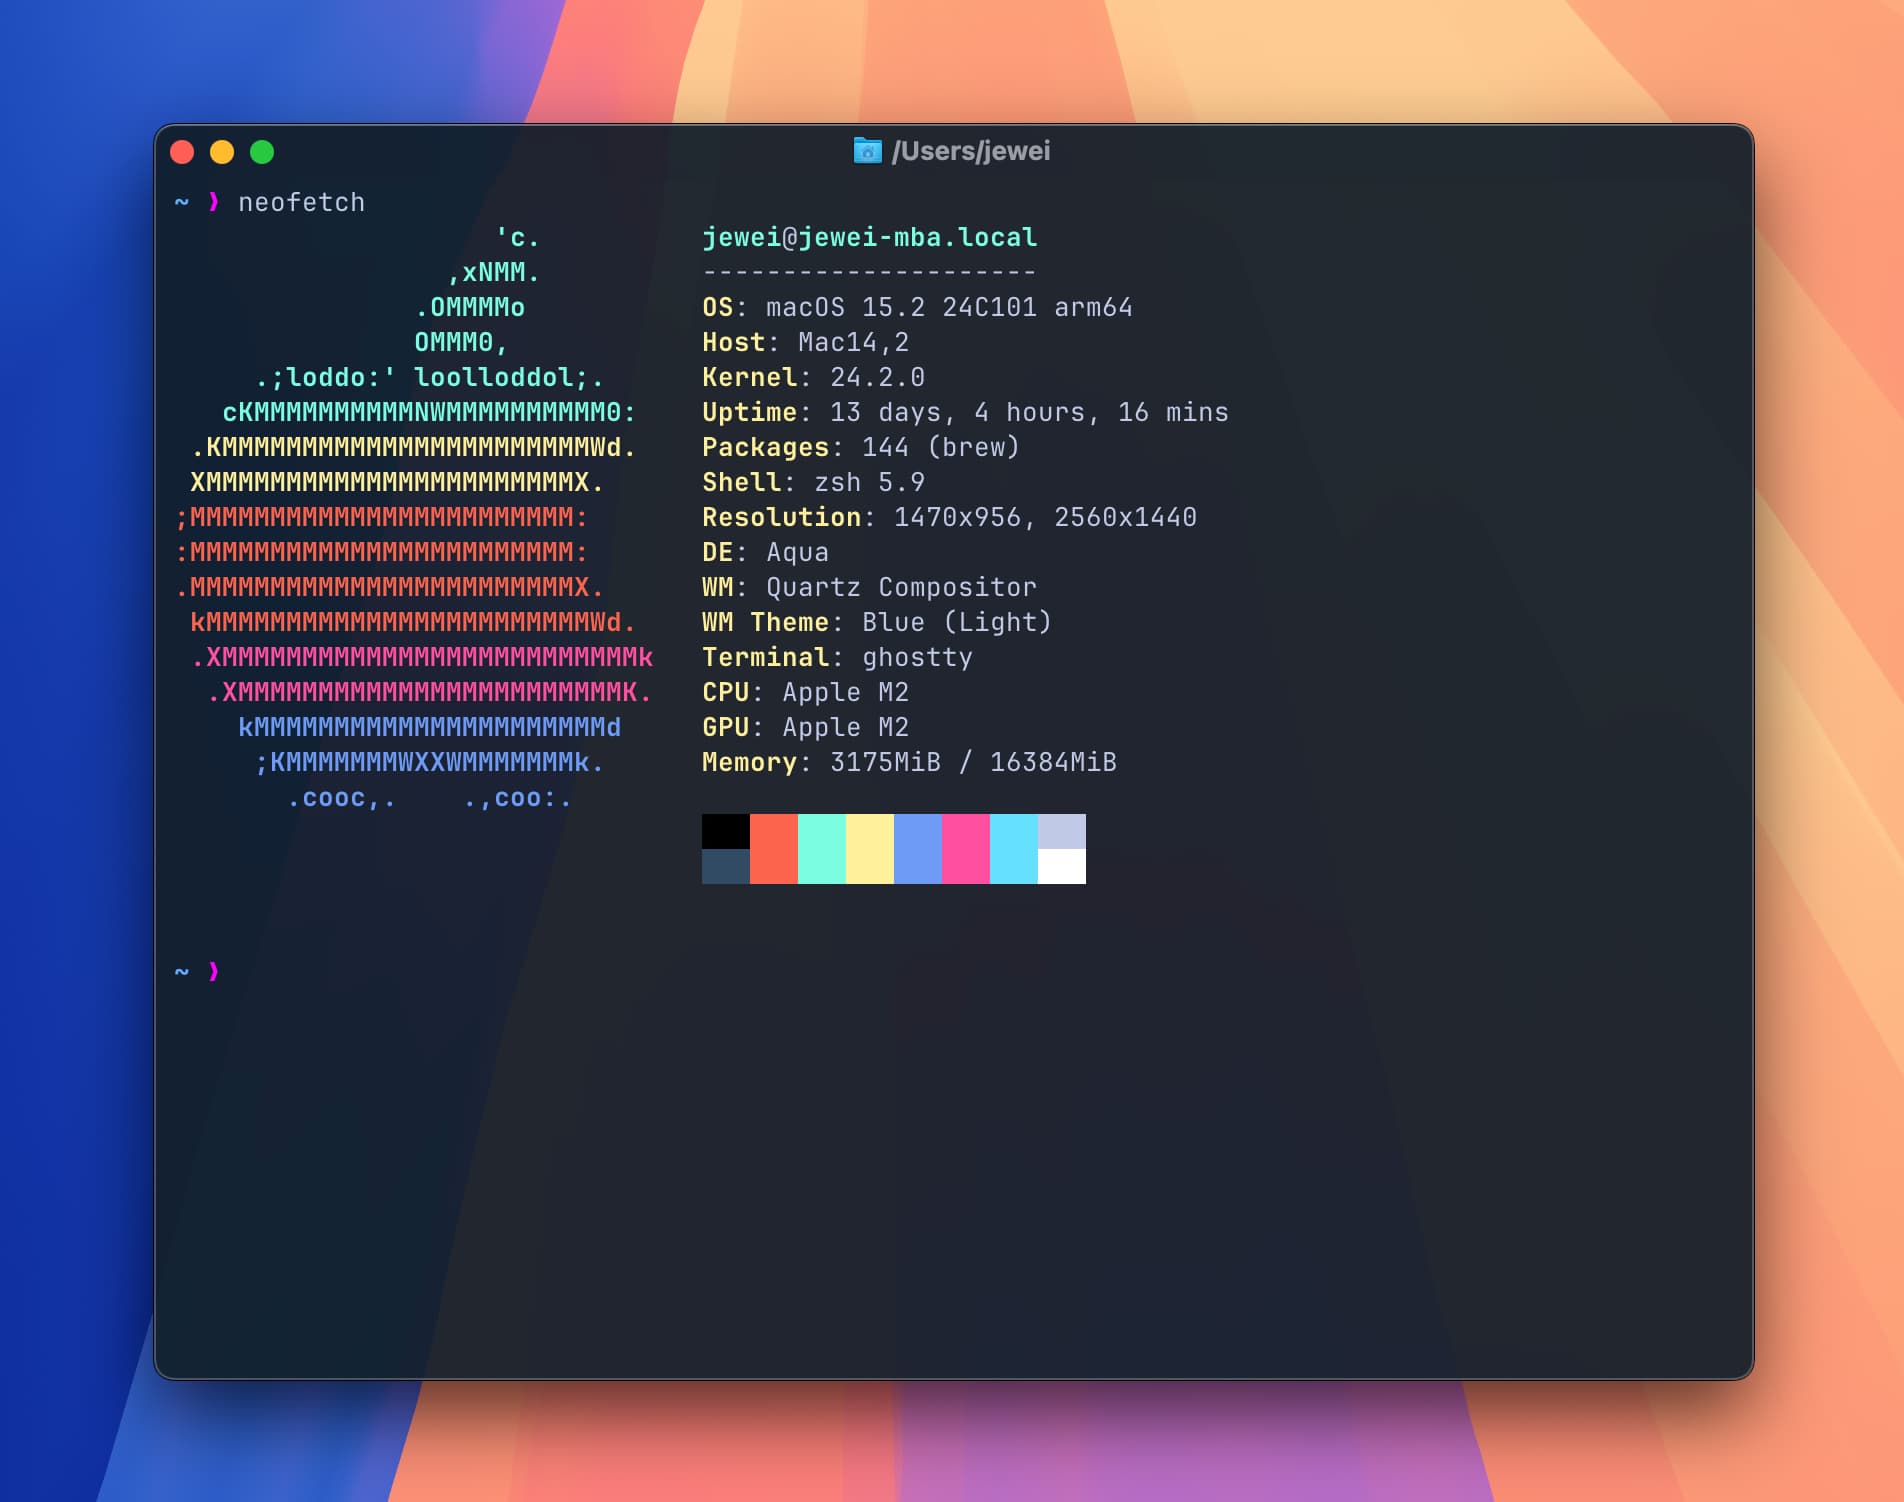
Task: Click the OS: macOS 15.2 line
Action: (x=917, y=308)
